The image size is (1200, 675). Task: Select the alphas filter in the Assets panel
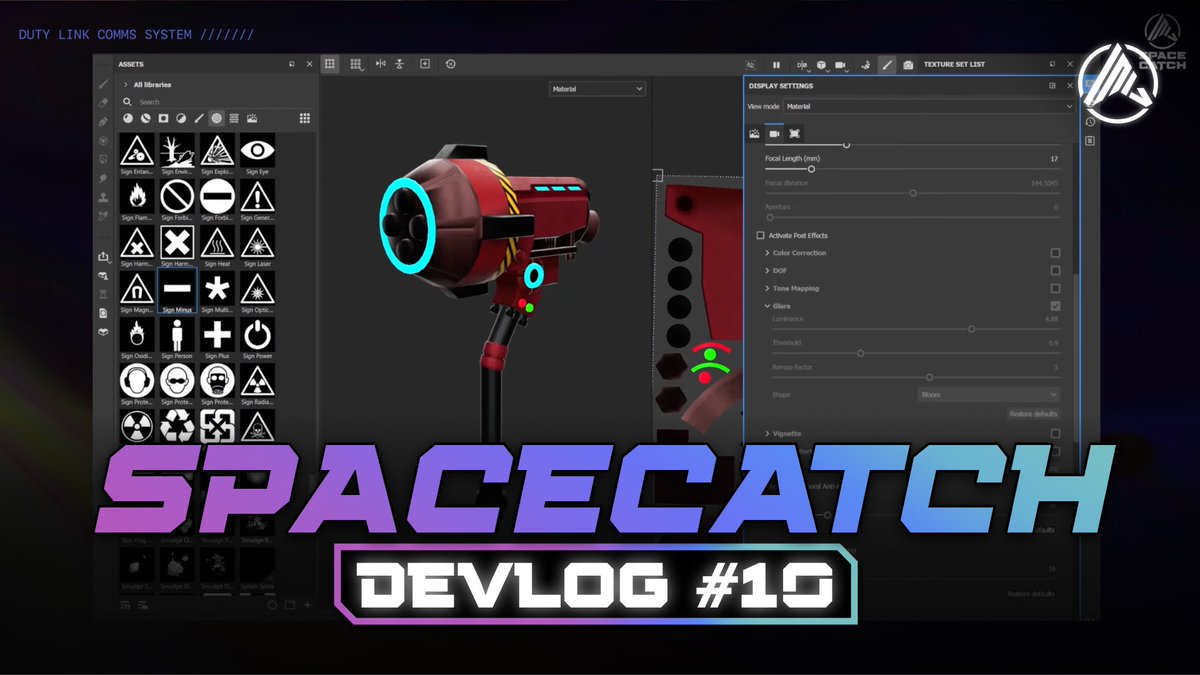[216, 118]
